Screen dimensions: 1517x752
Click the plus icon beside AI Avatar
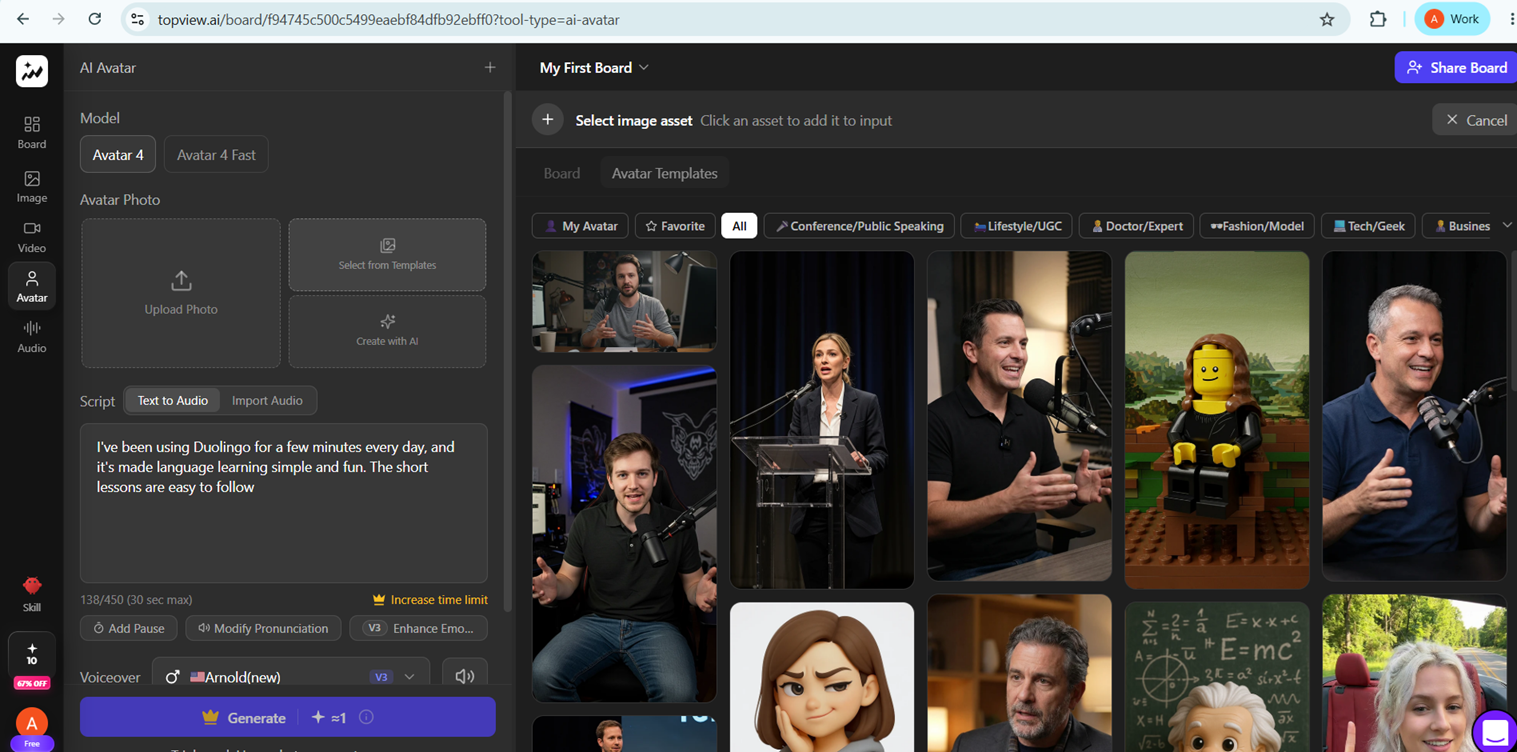490,68
